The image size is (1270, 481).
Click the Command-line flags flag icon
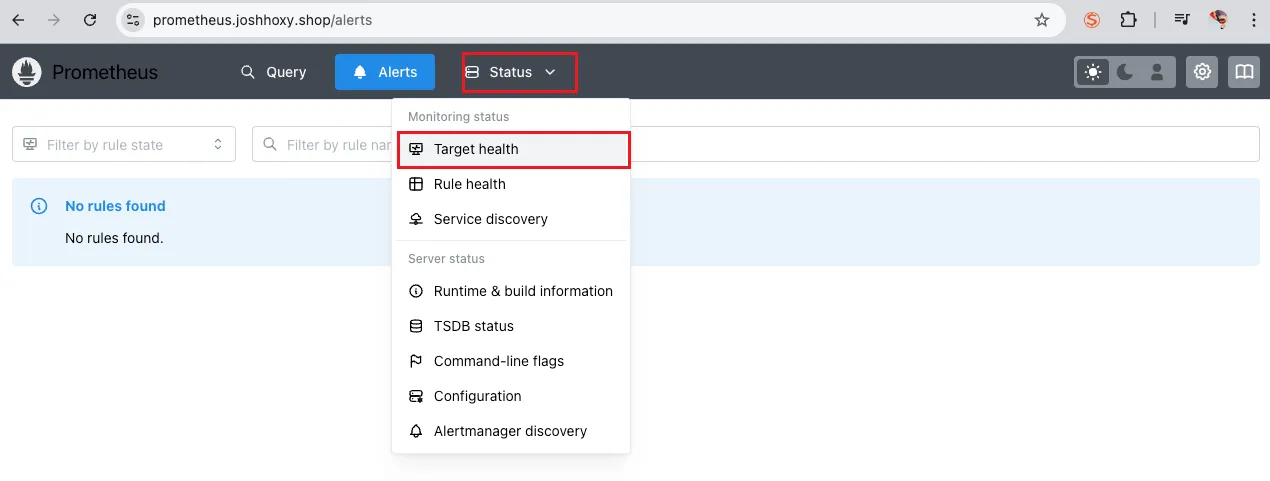(416, 361)
